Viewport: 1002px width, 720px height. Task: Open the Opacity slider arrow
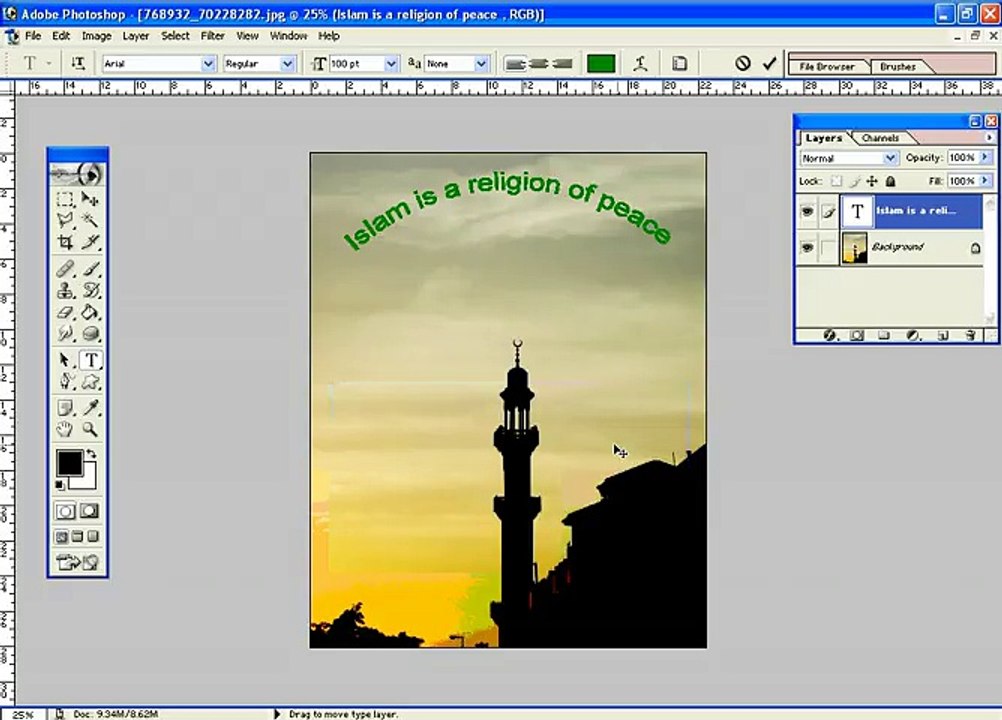pyautogui.click(x=985, y=157)
